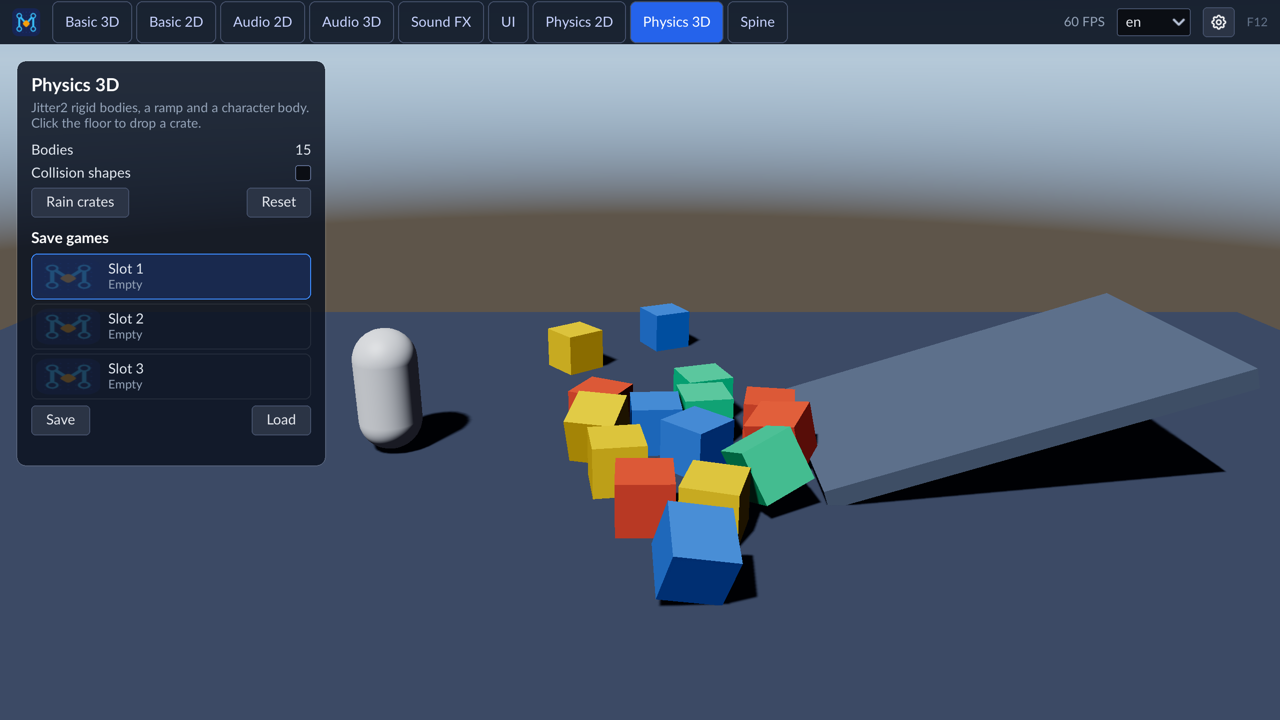Click the app logo icon
1280x720 pixels.
[26, 21]
